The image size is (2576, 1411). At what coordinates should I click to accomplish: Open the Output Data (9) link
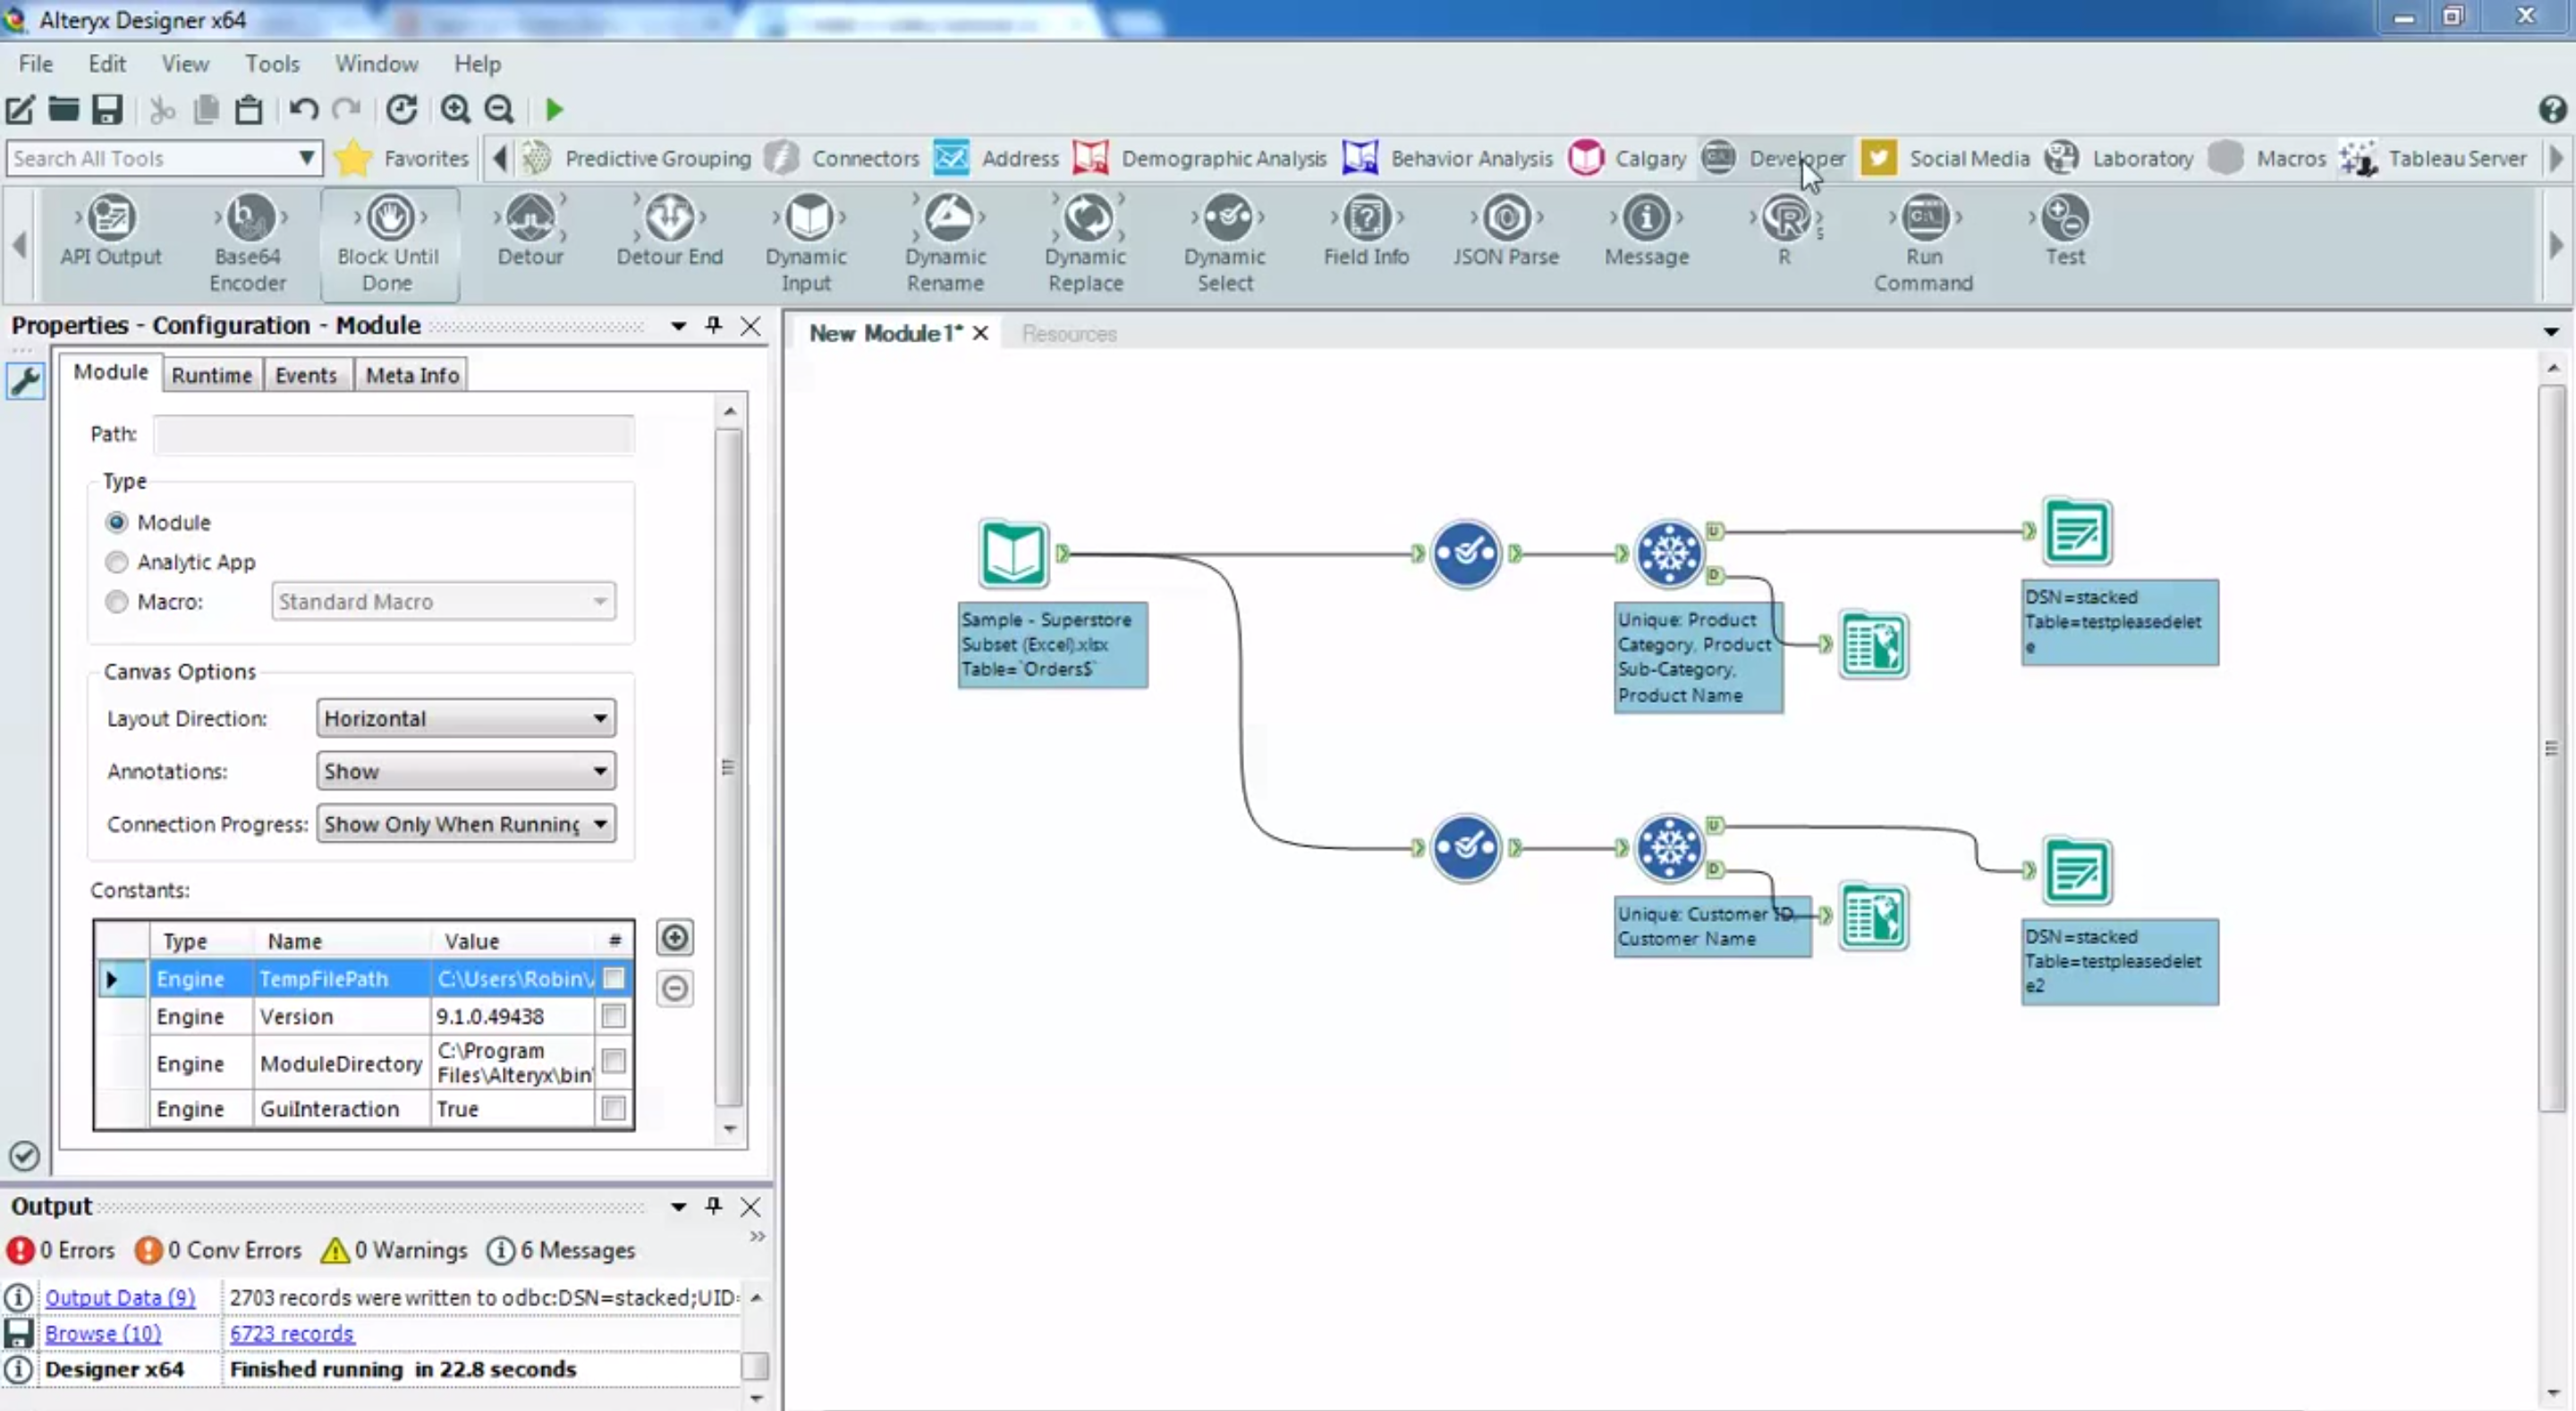120,1296
